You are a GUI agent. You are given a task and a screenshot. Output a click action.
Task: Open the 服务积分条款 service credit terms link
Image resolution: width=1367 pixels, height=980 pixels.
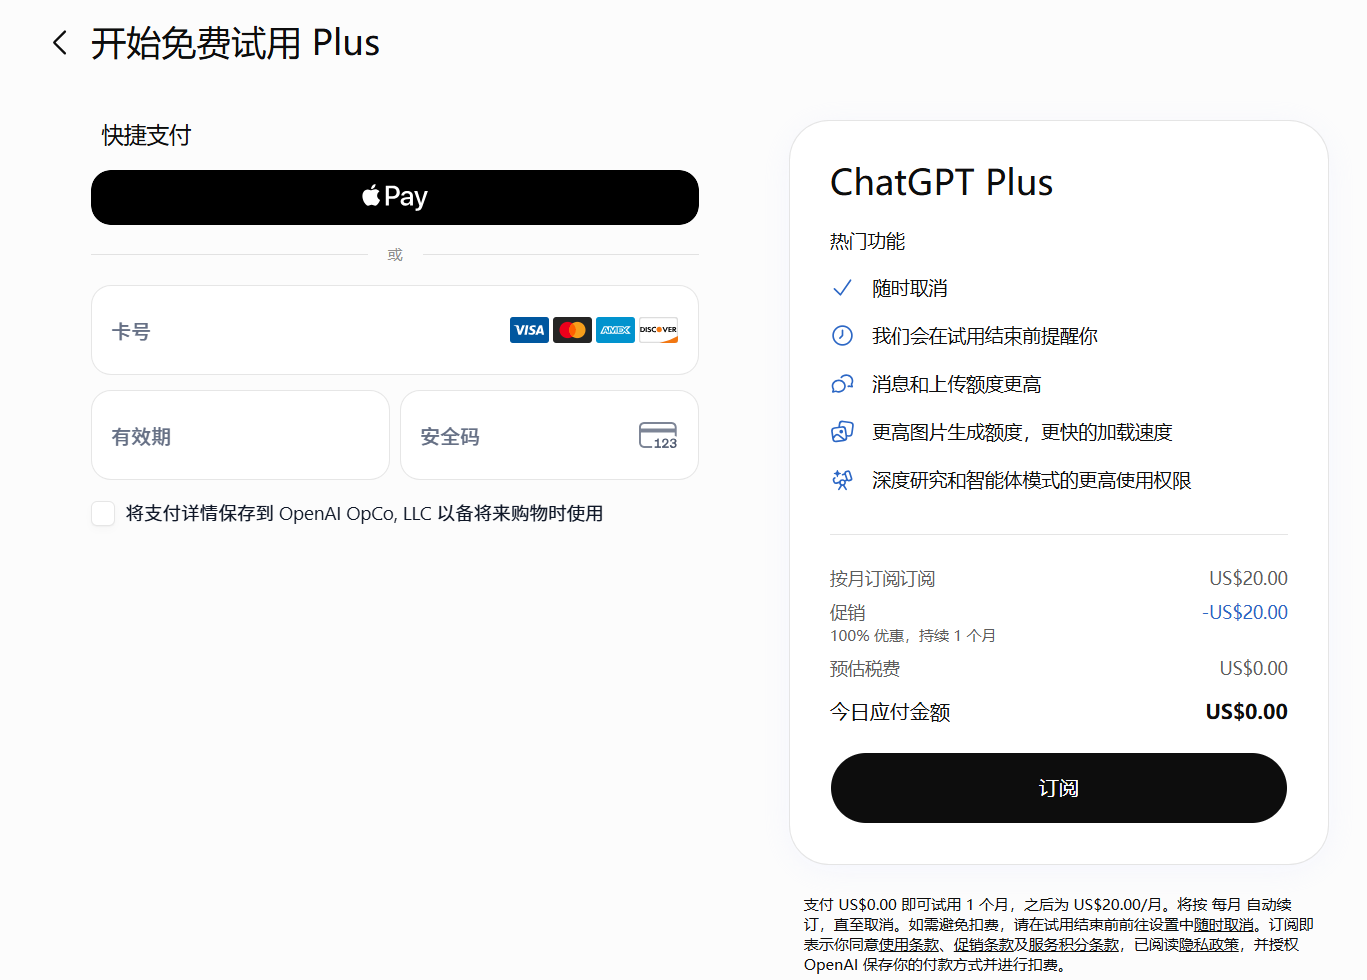pyautogui.click(x=1074, y=945)
